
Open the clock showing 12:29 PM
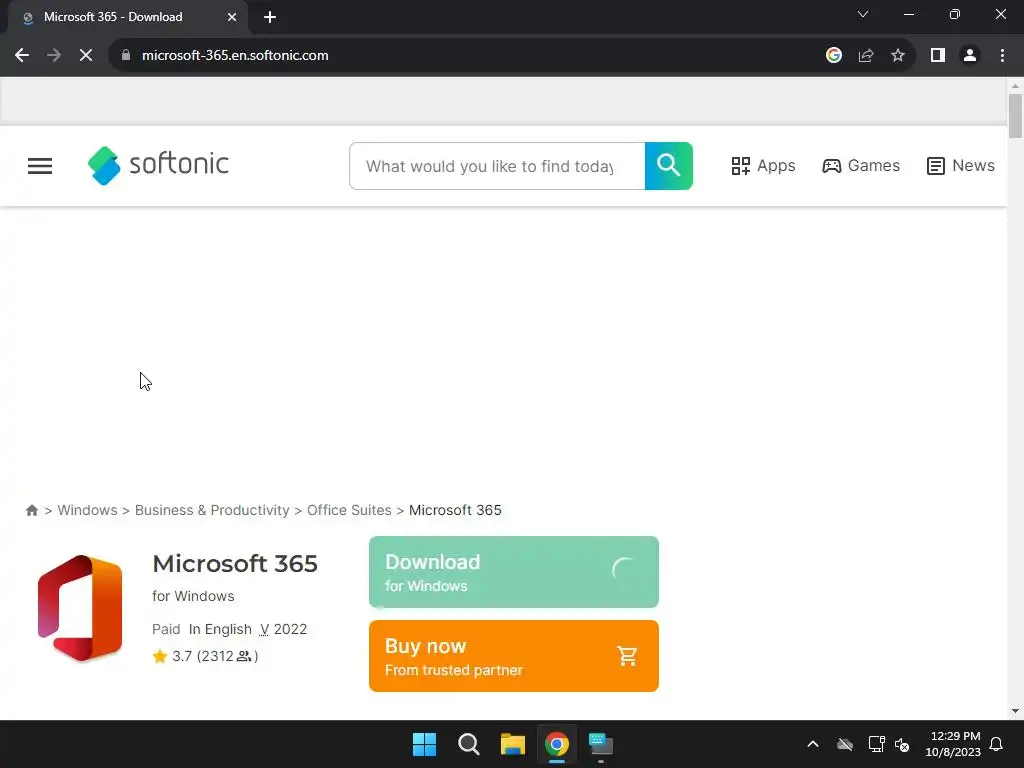[x=953, y=744]
